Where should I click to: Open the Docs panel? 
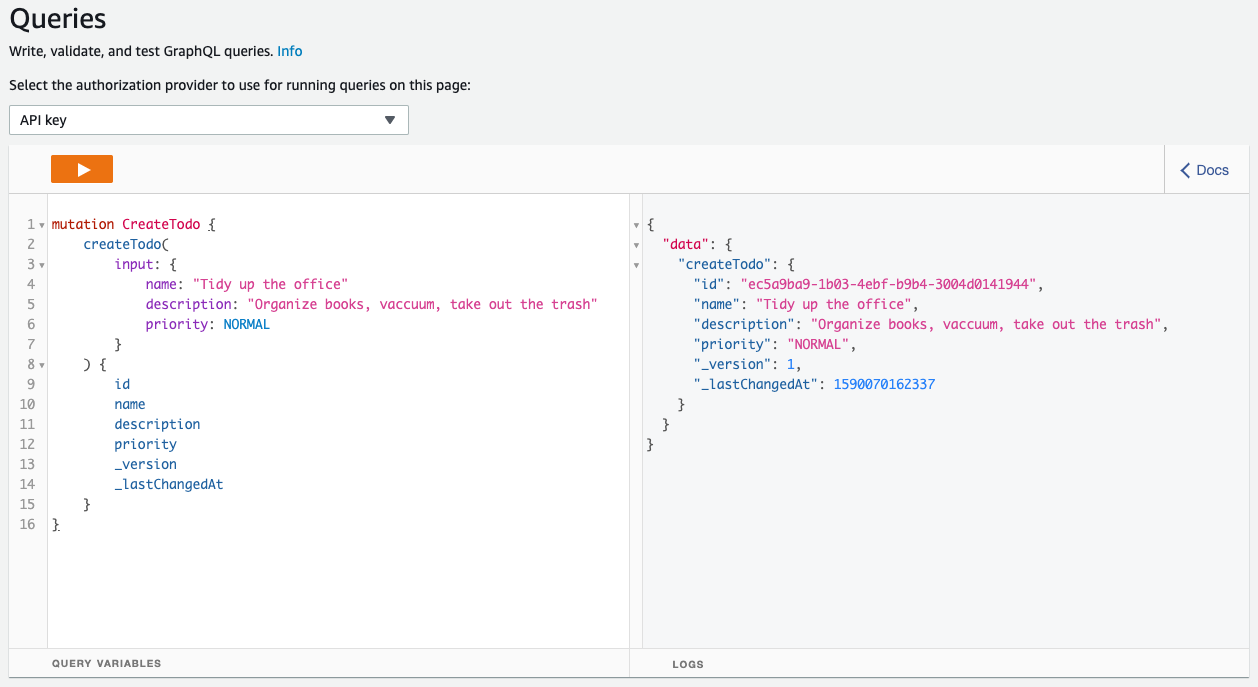tap(1205, 170)
